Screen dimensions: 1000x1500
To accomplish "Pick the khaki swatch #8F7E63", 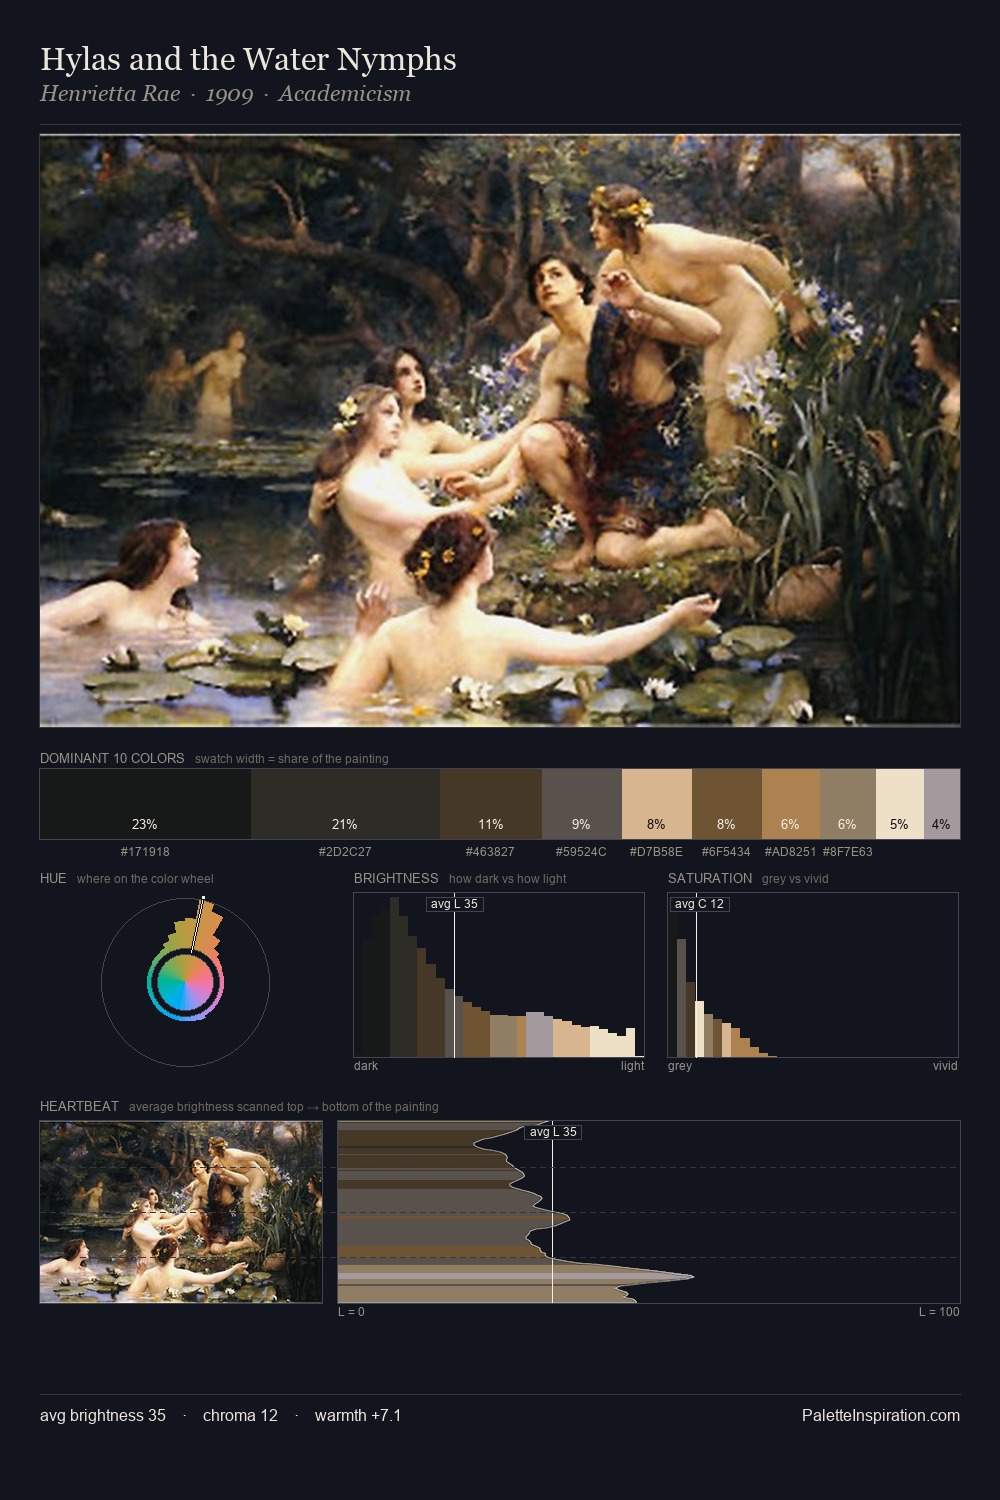I will pyautogui.click(x=848, y=804).
